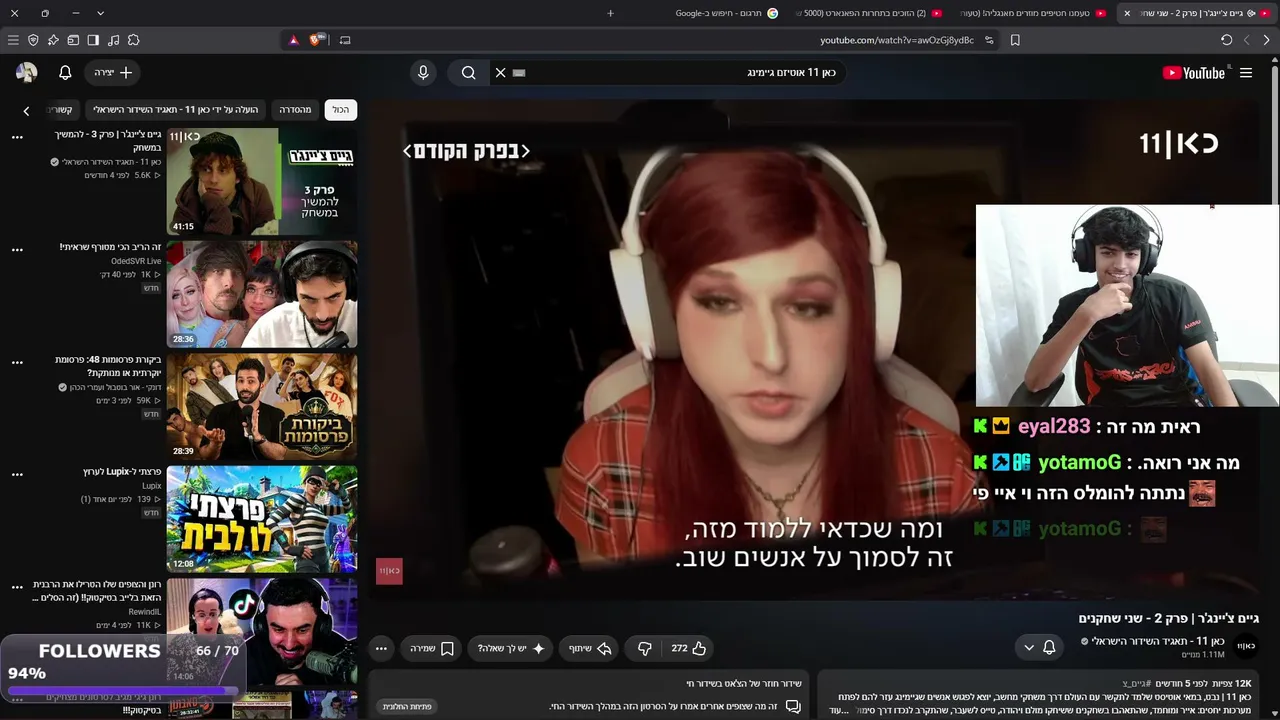Click the browser address bar URL
The width and height of the screenshot is (1280, 720).
tap(897, 40)
